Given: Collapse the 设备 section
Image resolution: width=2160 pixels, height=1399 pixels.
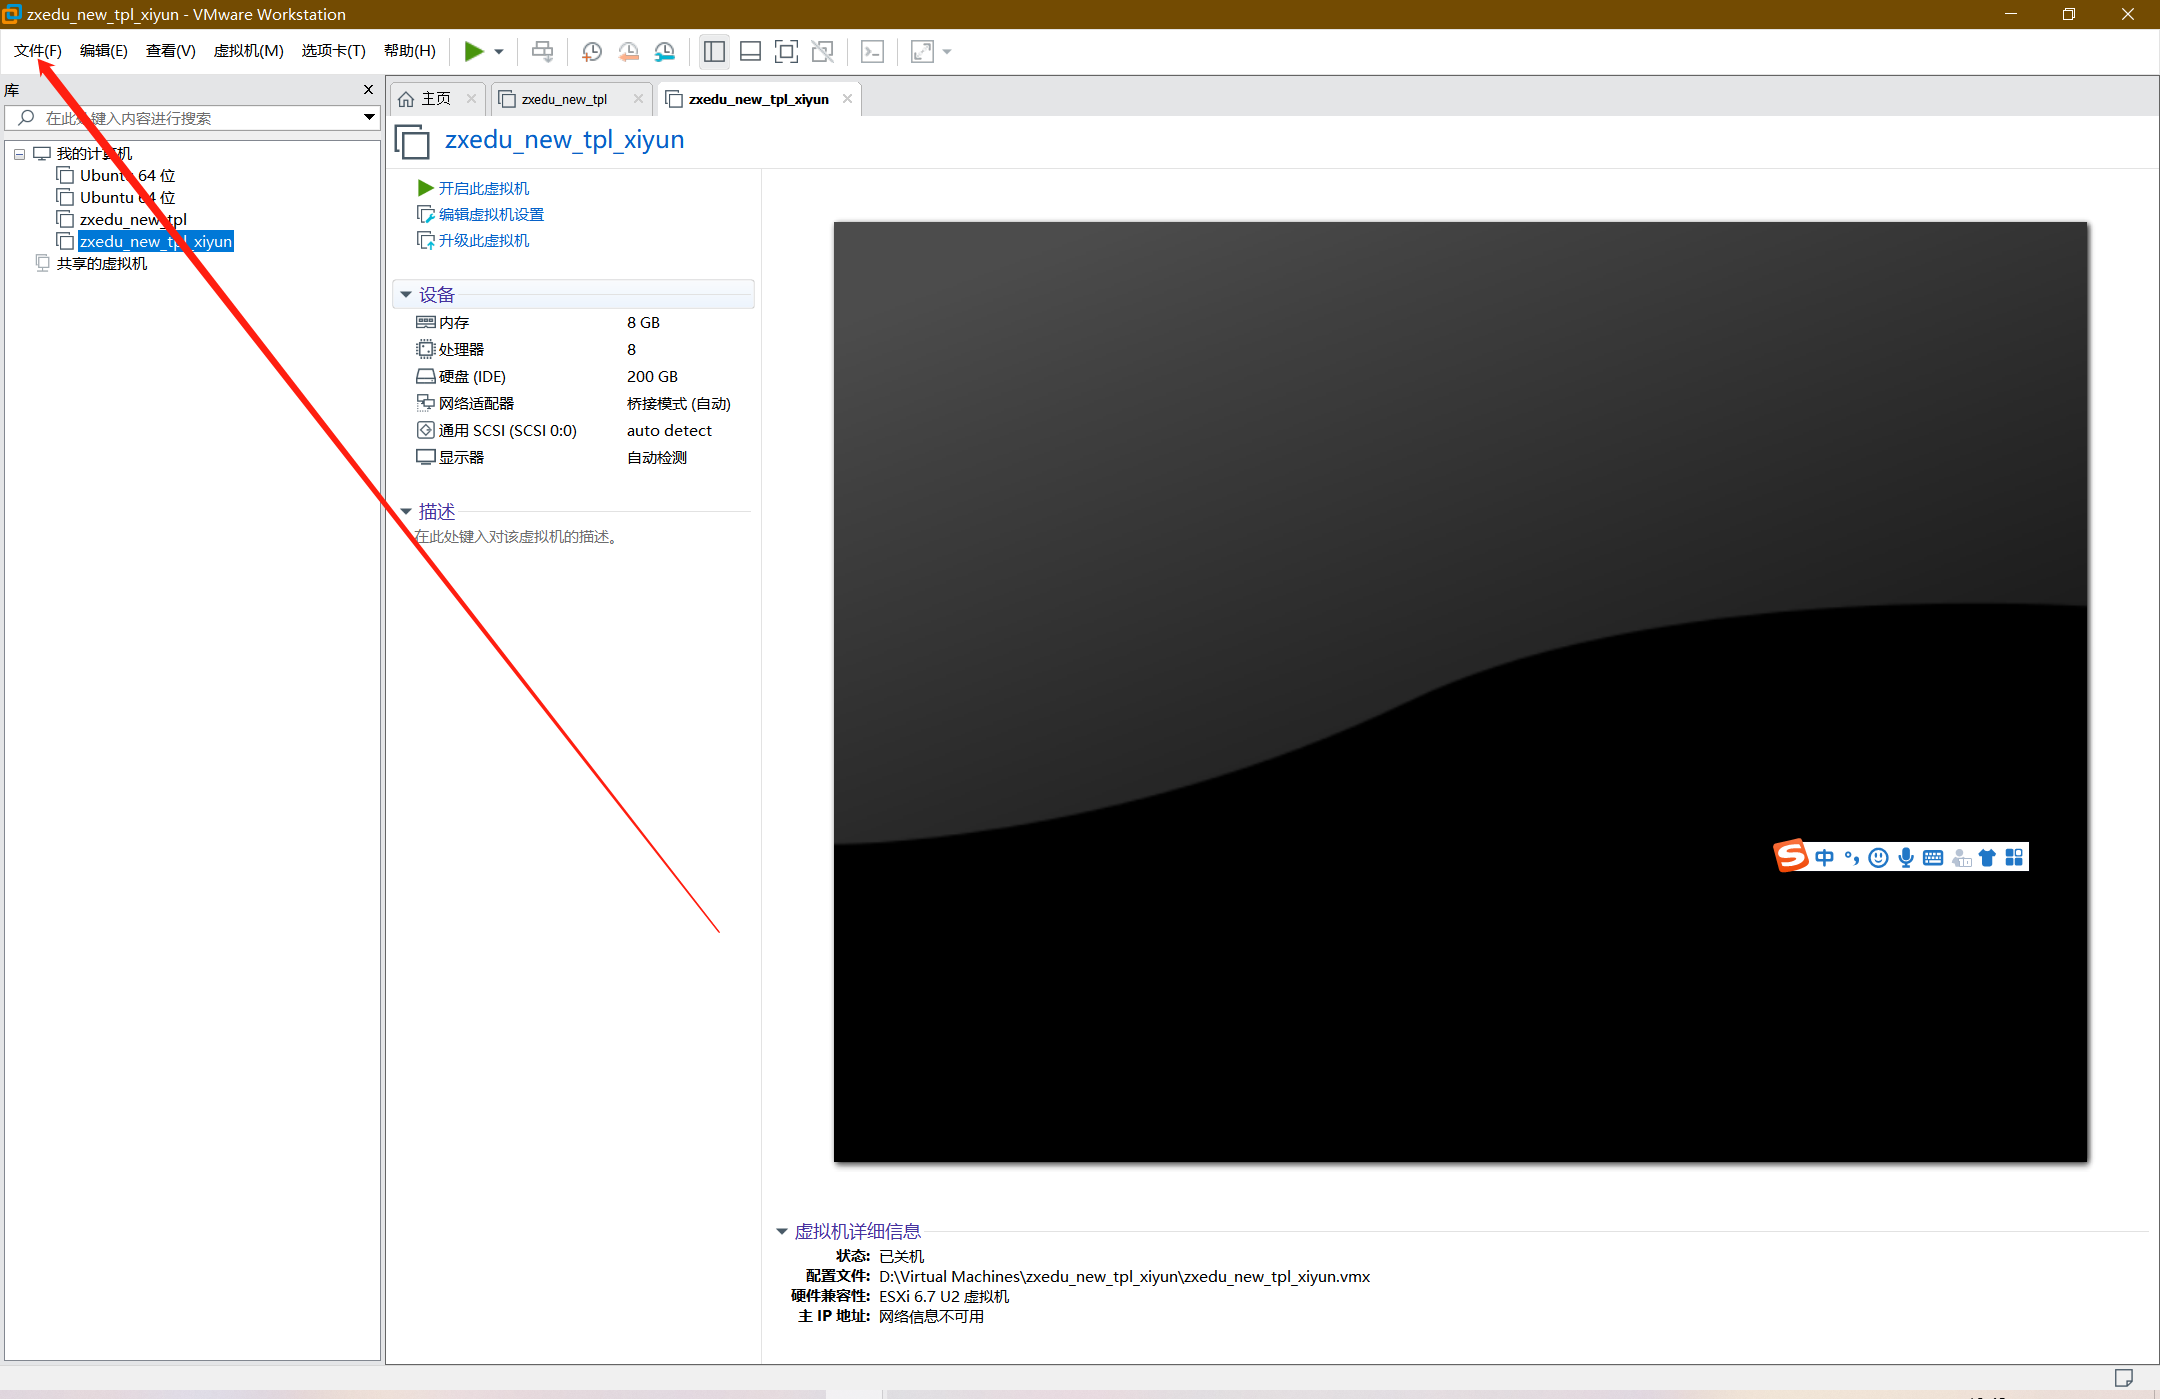Looking at the screenshot, I should pos(406,295).
